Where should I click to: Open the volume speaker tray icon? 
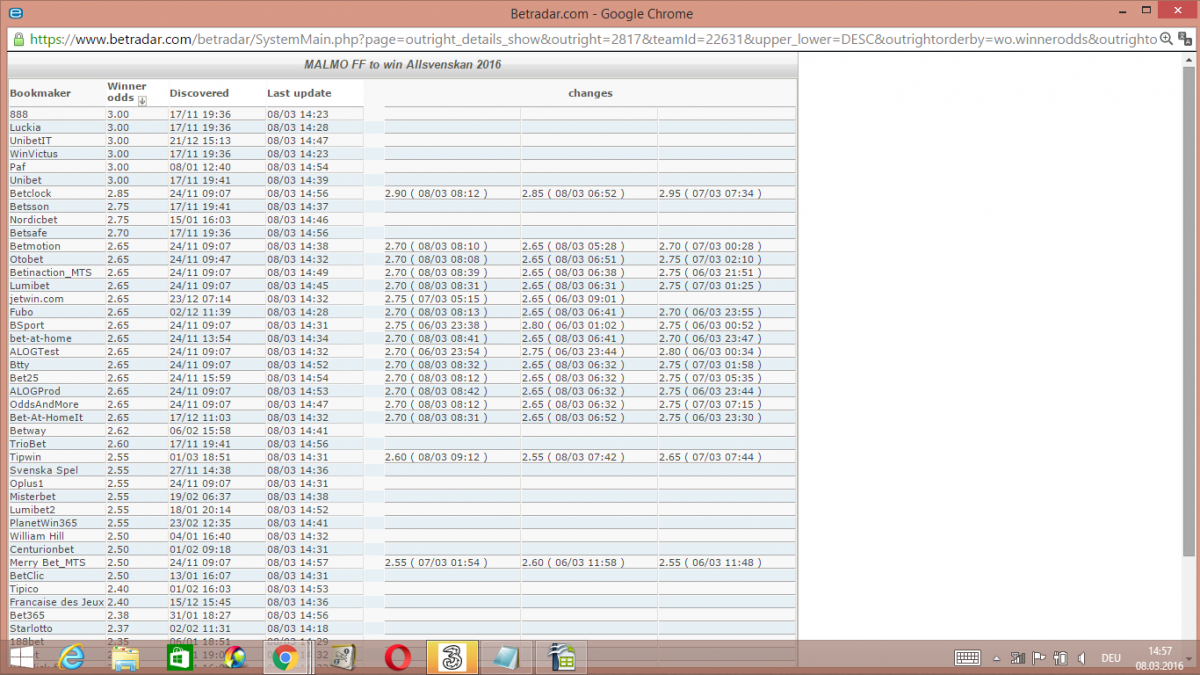[x=1081, y=657]
